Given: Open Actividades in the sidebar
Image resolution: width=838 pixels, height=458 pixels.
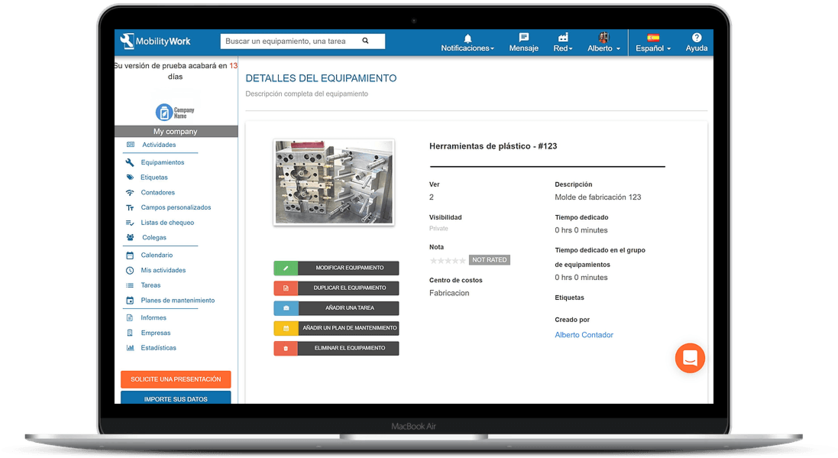Looking at the screenshot, I should point(159,145).
